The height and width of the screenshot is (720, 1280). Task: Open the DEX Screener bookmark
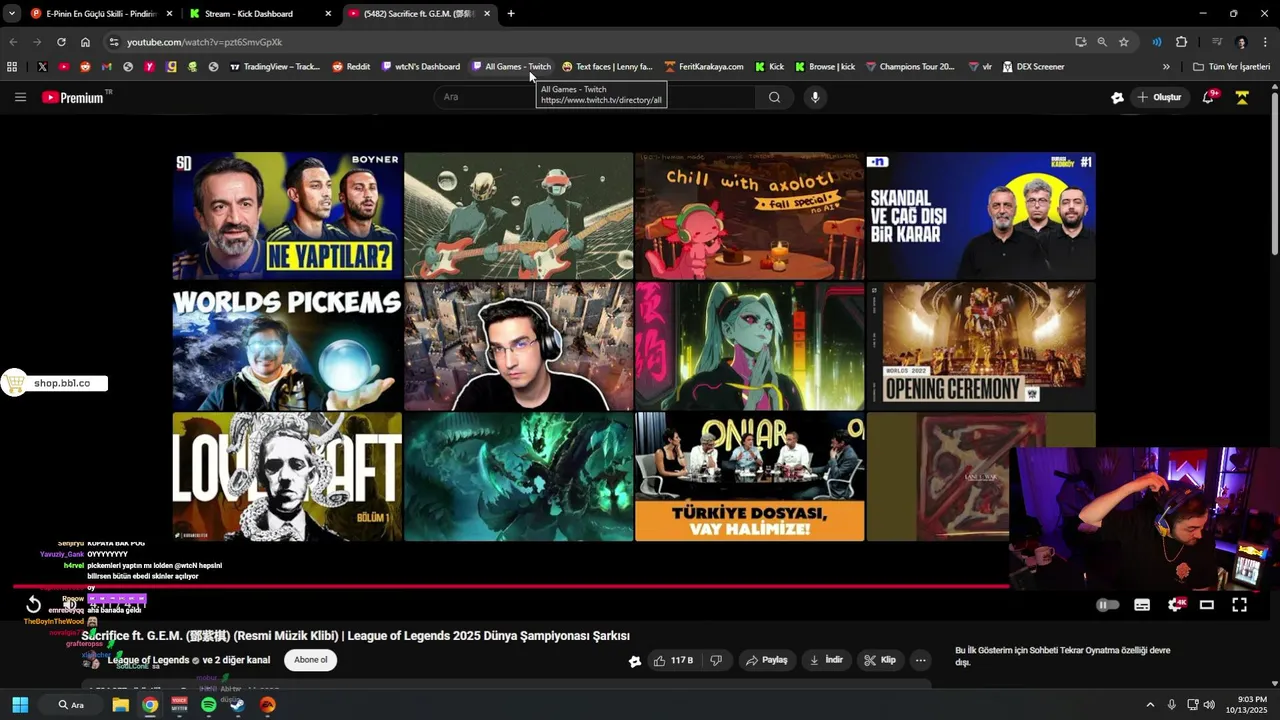pos(1033,67)
